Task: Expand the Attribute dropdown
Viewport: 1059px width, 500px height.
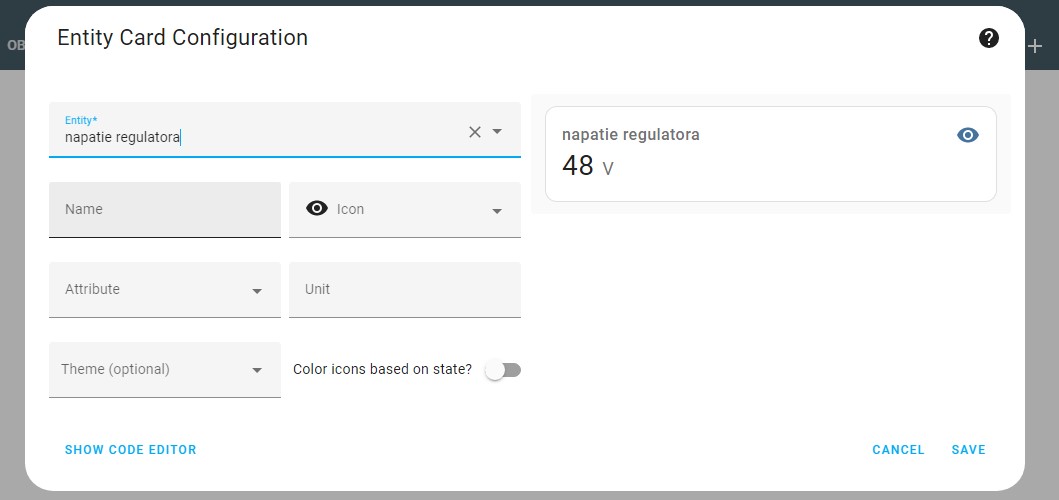Action: [x=257, y=291]
